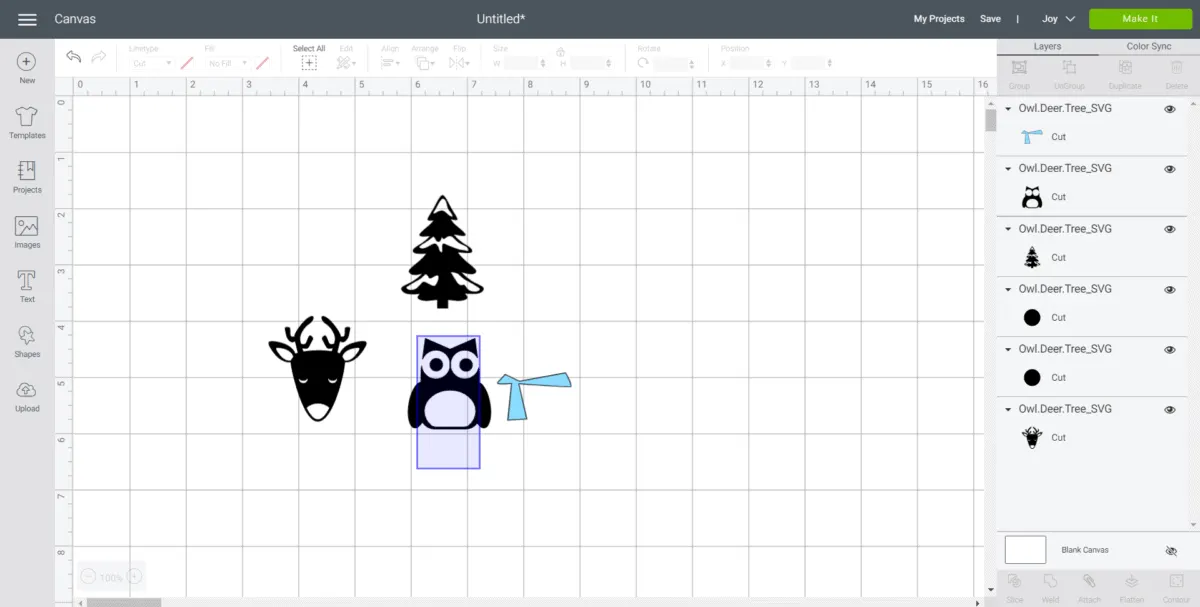This screenshot has width=1200, height=607.
Task: Click the Attach tool
Action: [1089, 587]
